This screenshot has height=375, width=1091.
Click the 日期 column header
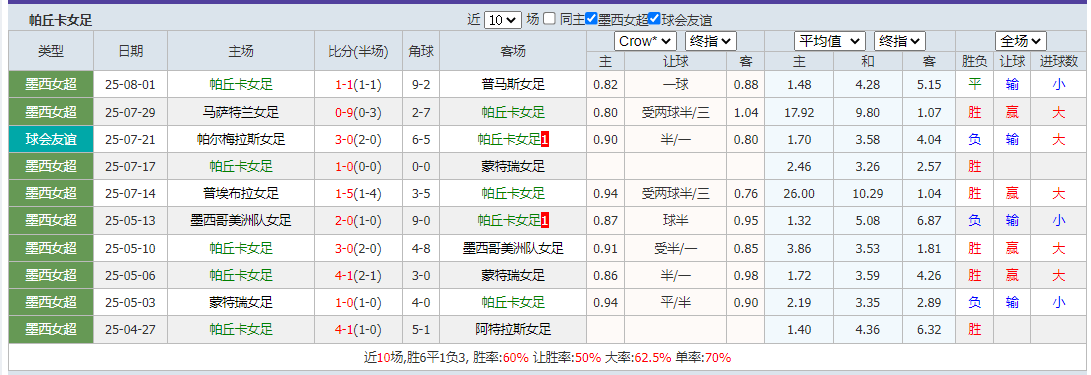point(130,51)
